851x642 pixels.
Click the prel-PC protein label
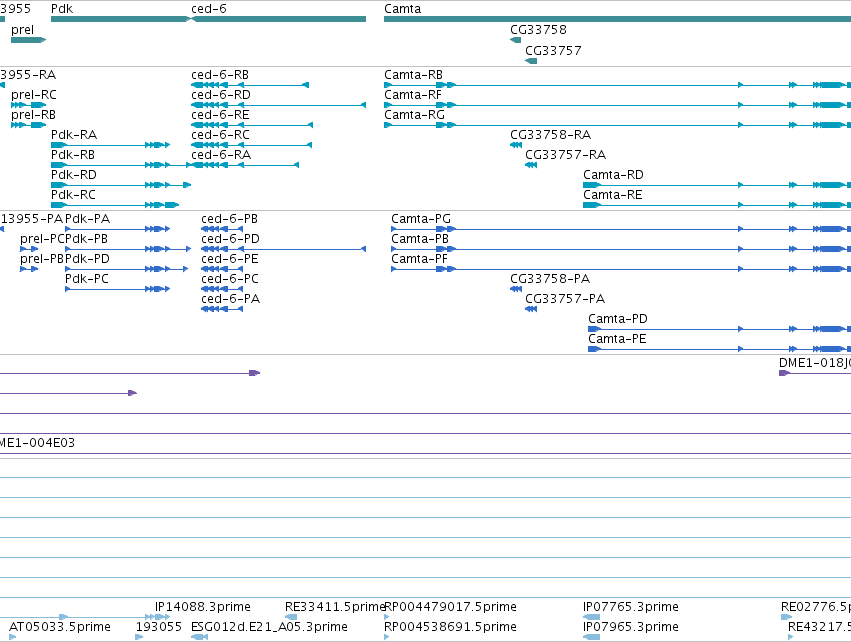point(42,239)
